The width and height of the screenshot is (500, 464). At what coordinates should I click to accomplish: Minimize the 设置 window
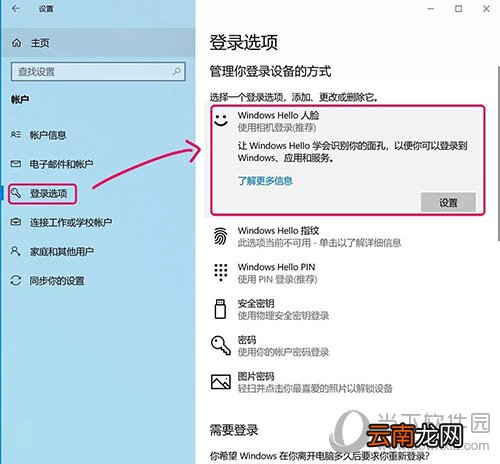[x=431, y=9]
